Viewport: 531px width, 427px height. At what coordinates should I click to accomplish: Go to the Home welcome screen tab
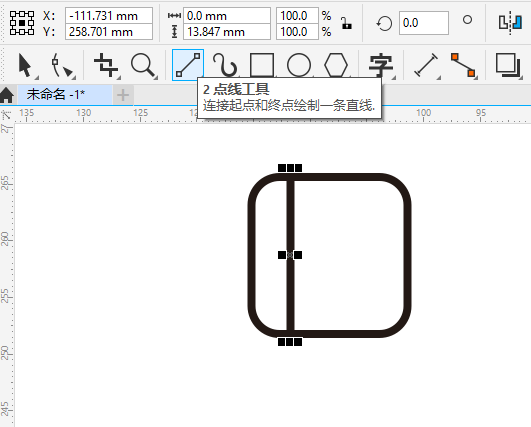point(7,95)
